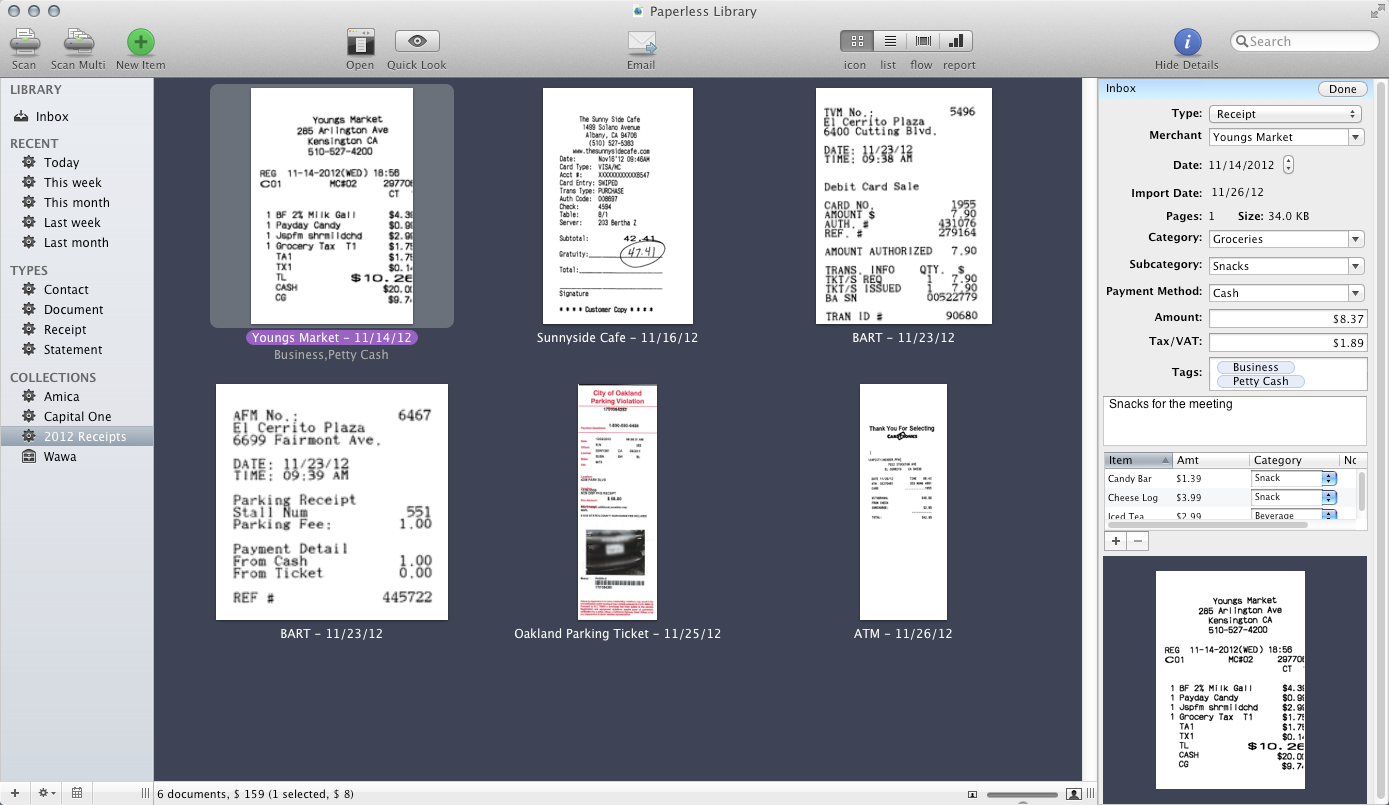The width and height of the screenshot is (1389, 805).
Task: Click the notes field "Snacks for the meeting"
Action: (1234, 420)
